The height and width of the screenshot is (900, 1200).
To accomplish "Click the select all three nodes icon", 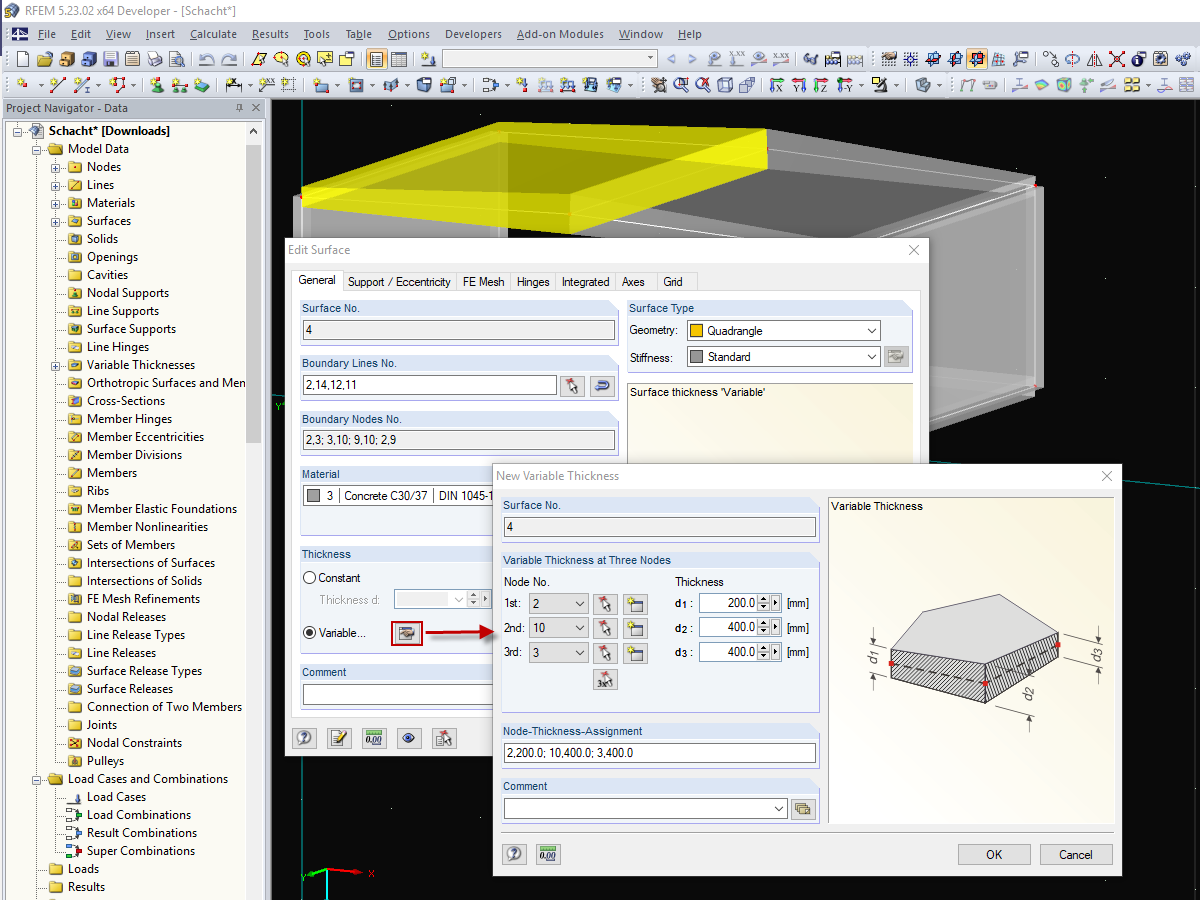I will click(604, 679).
